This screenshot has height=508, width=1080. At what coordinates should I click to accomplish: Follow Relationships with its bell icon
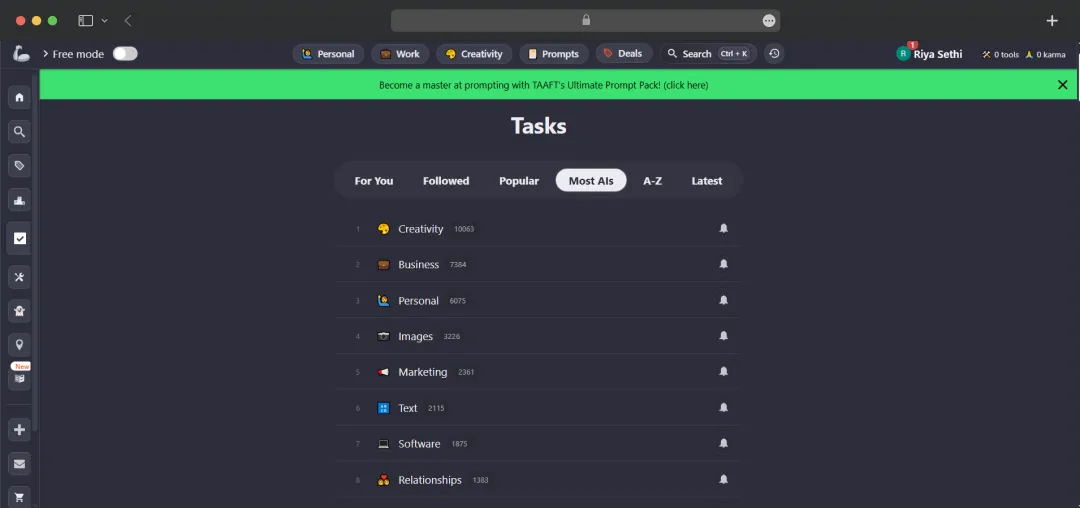point(723,479)
